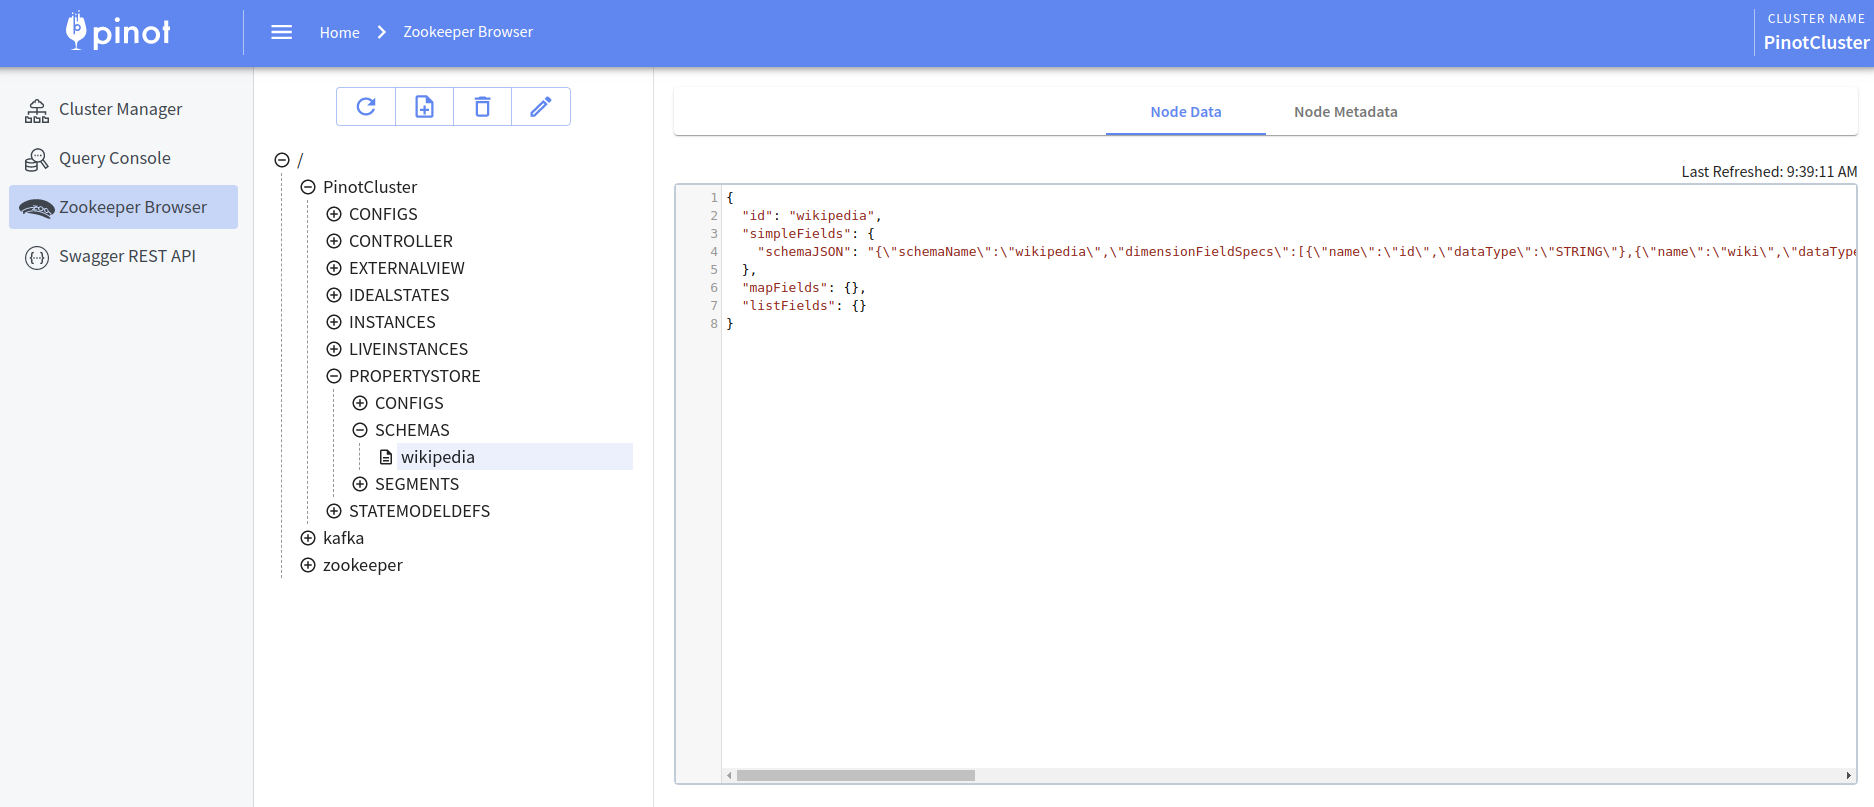Expand the CONTROLLER tree node
The image size is (1874, 807).
click(334, 241)
